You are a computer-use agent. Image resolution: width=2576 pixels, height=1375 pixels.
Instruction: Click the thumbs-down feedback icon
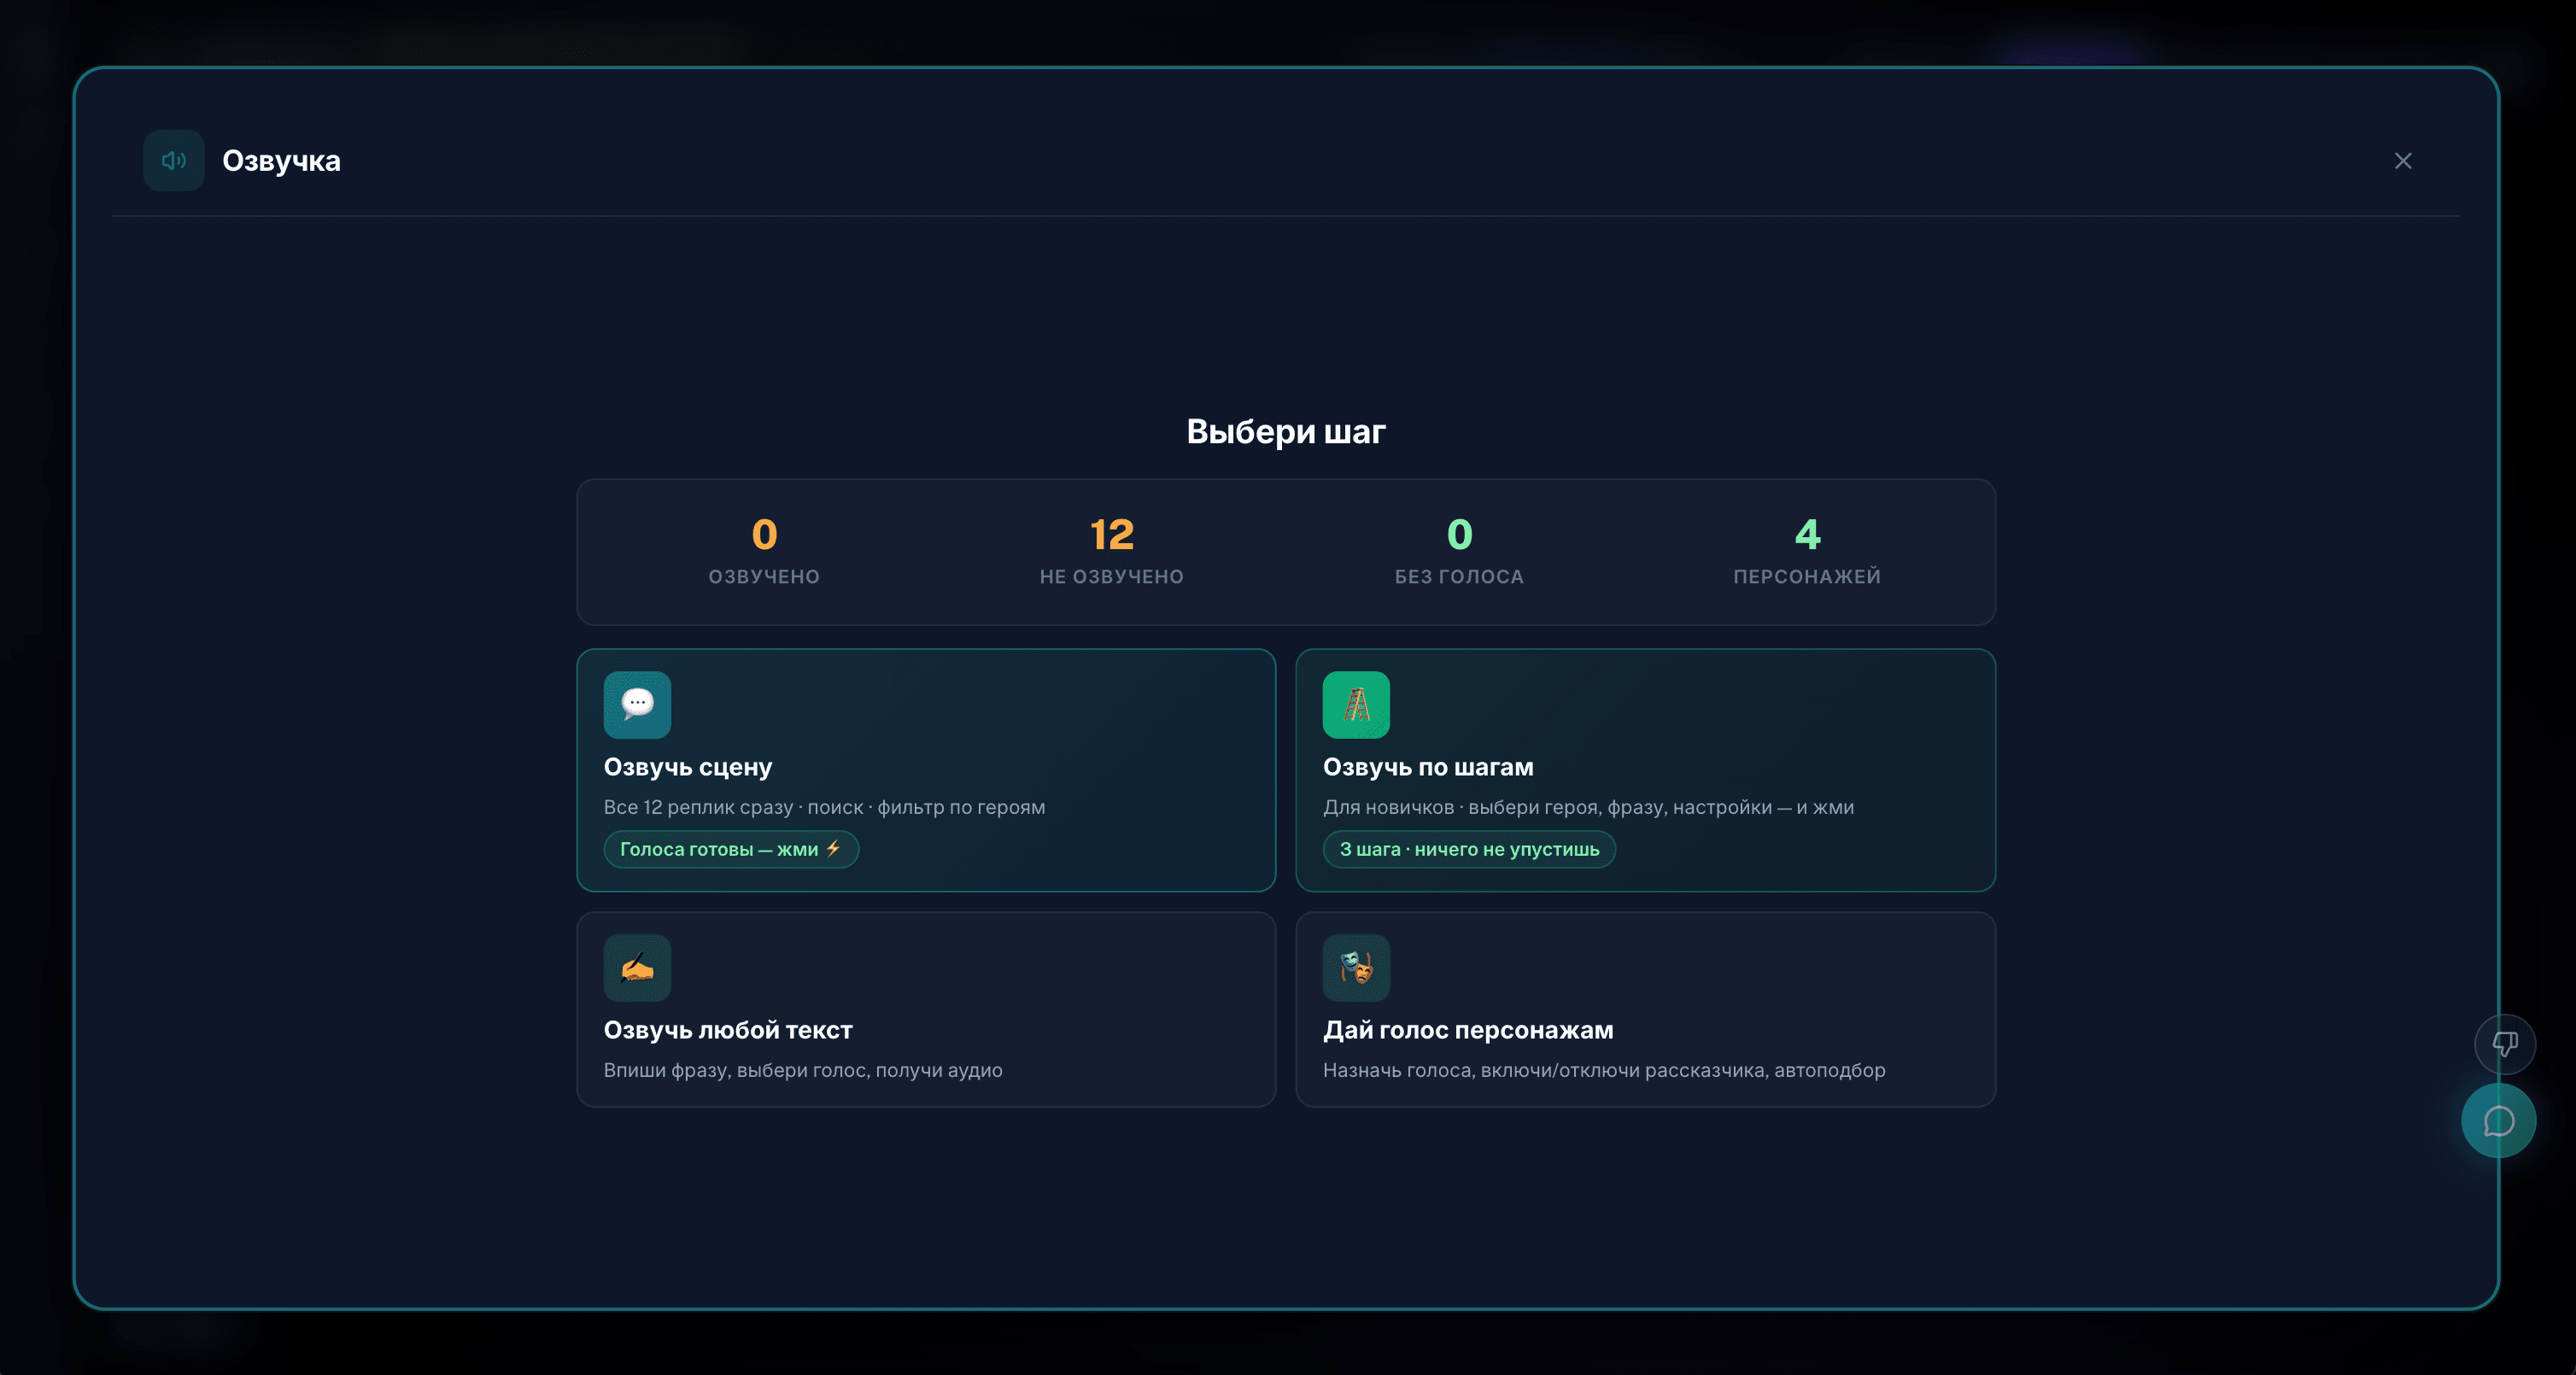[x=2504, y=1044]
